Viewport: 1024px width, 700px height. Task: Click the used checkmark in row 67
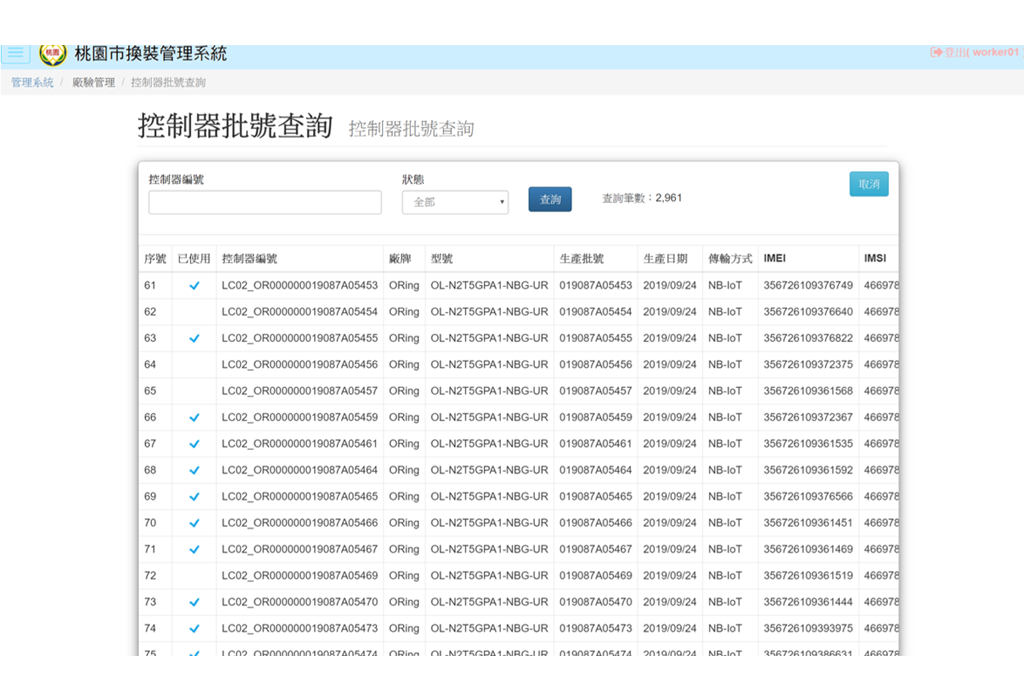point(194,444)
